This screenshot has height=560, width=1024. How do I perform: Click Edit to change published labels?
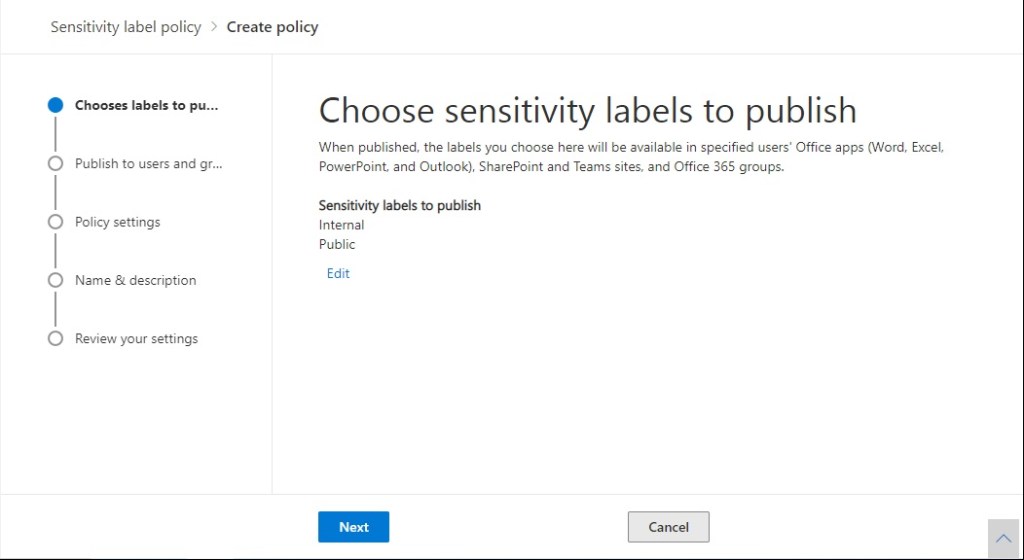point(338,273)
